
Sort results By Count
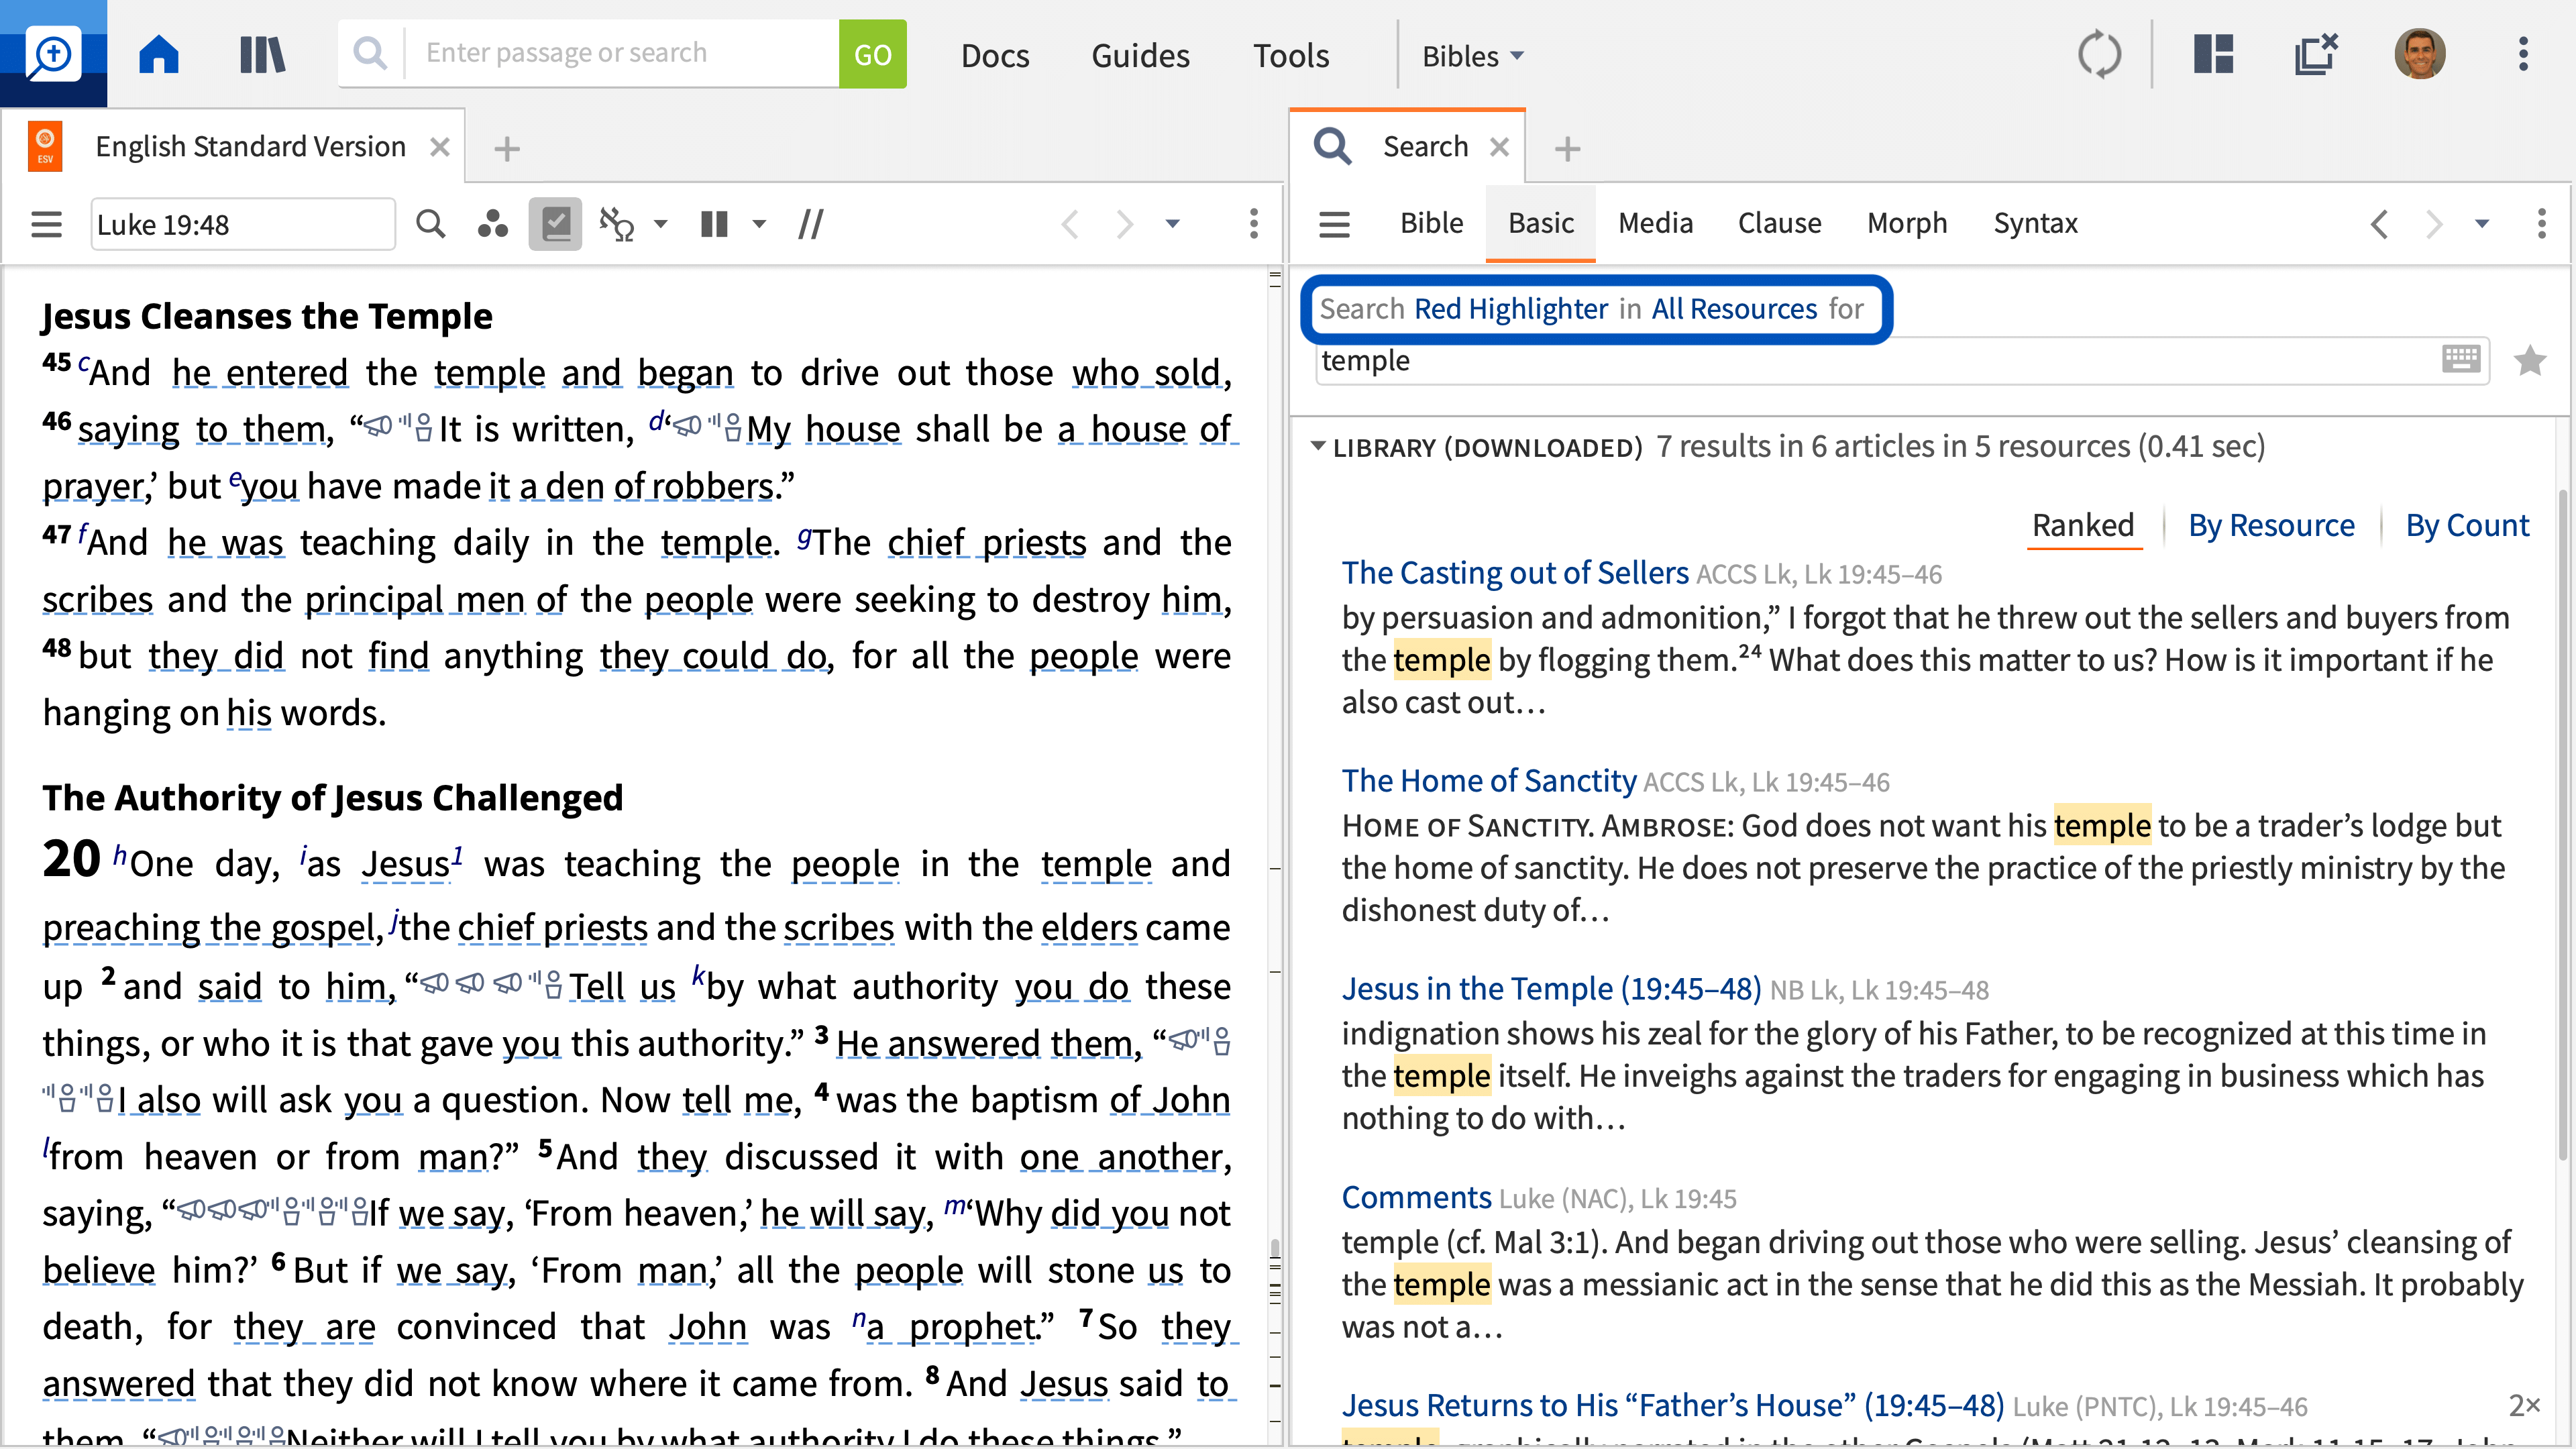[2467, 526]
